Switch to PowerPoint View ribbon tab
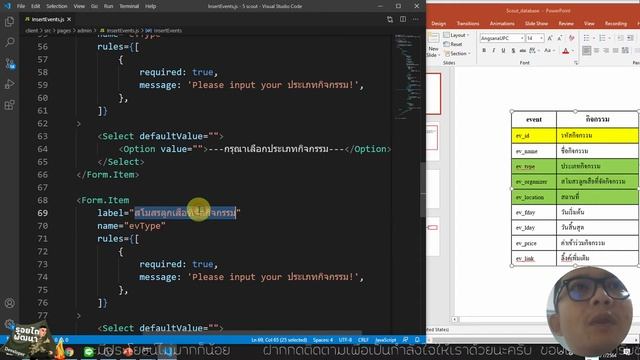Viewport: 640px width, 360px height. pos(589,24)
